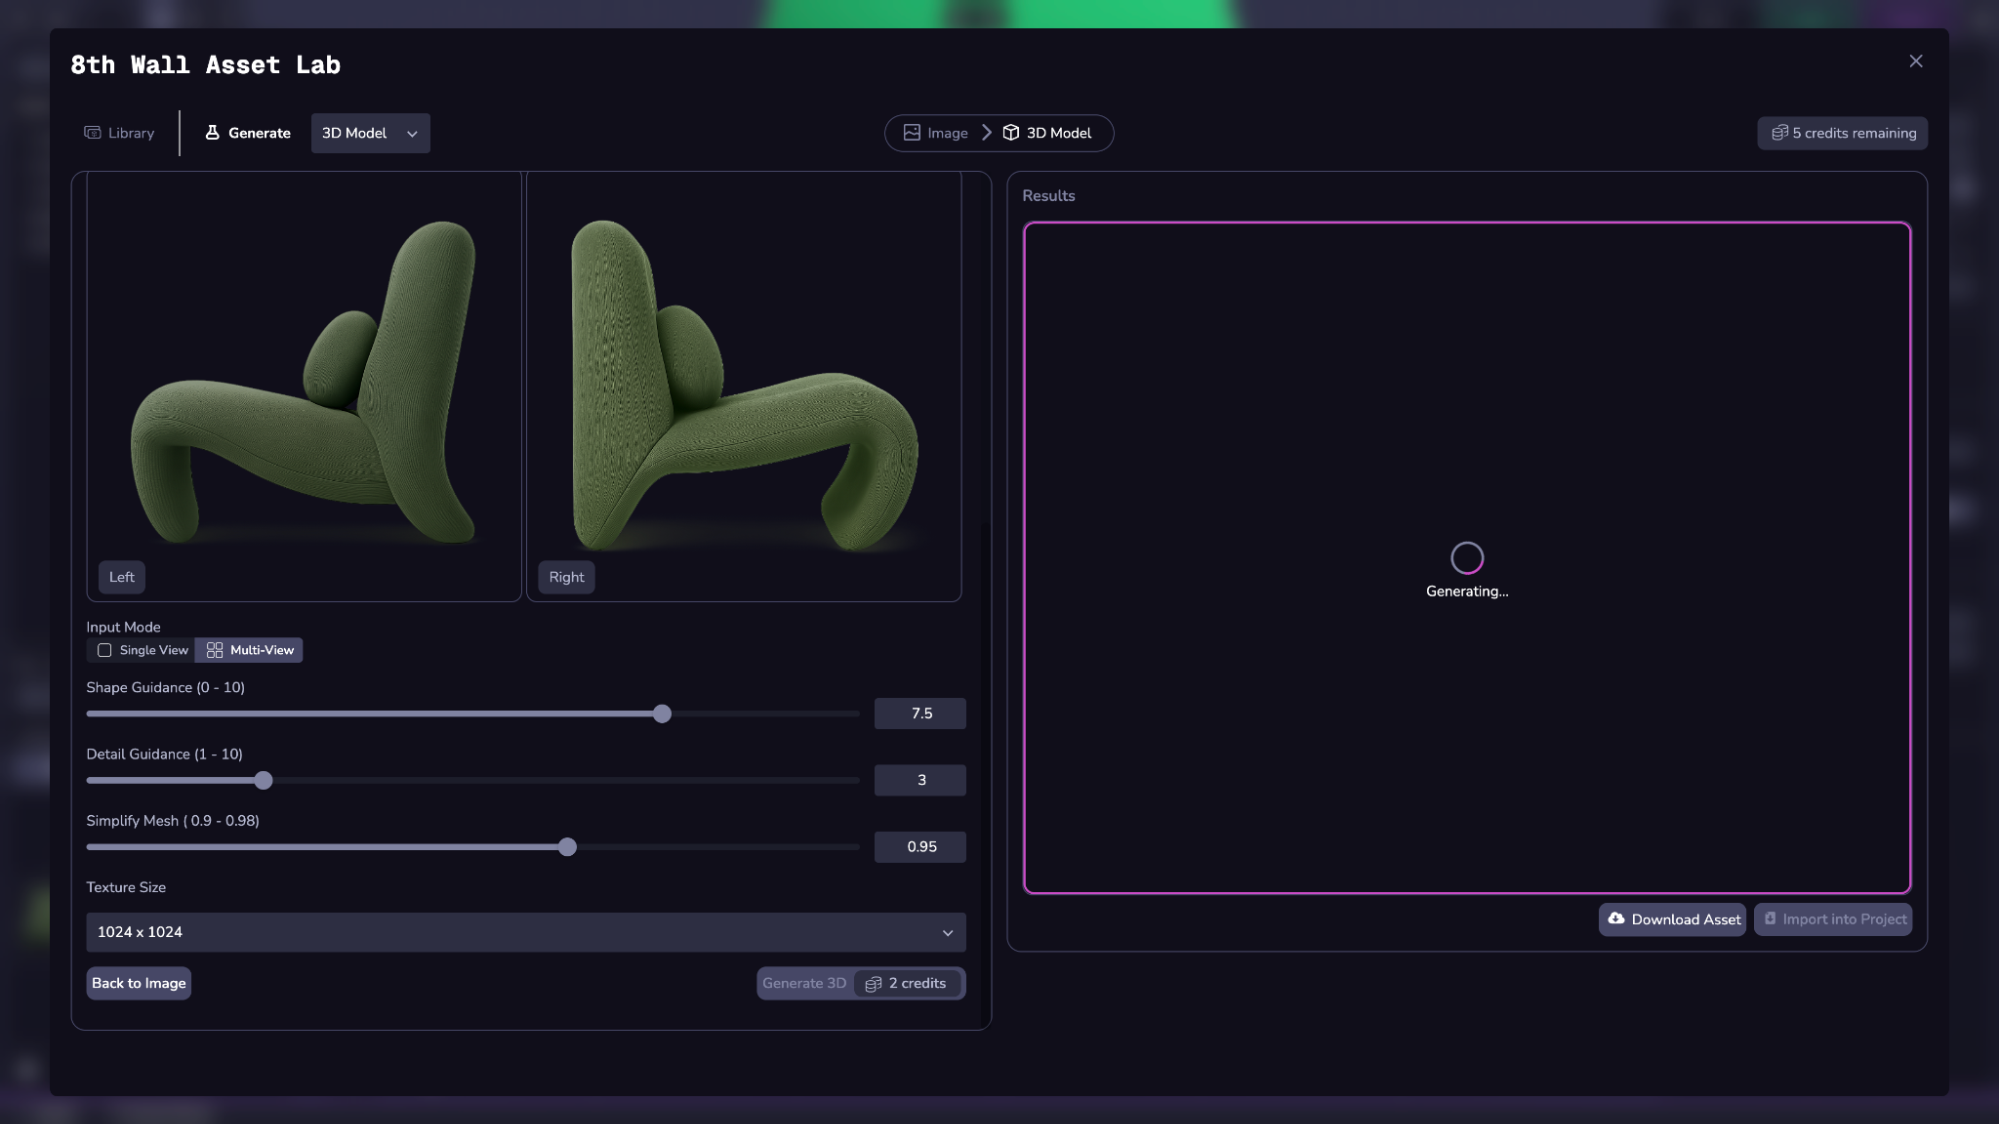Click the credits remaining coin icon
This screenshot has height=1125, width=1999.
[x=1779, y=133]
